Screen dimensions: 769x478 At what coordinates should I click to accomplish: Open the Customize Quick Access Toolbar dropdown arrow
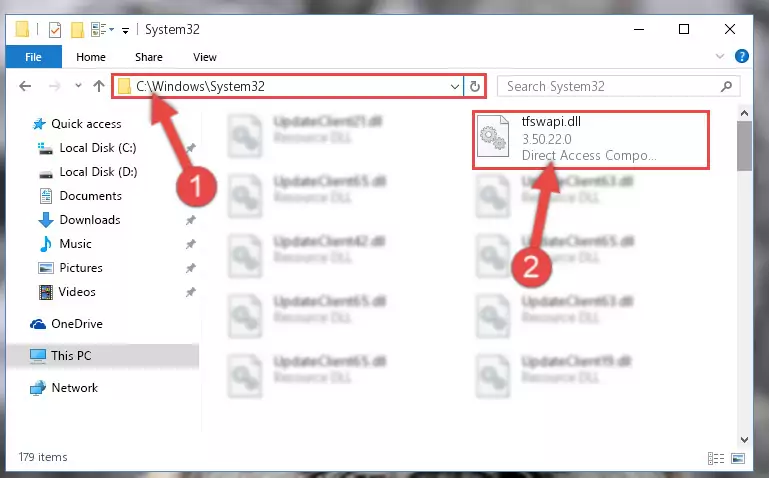(x=126, y=30)
